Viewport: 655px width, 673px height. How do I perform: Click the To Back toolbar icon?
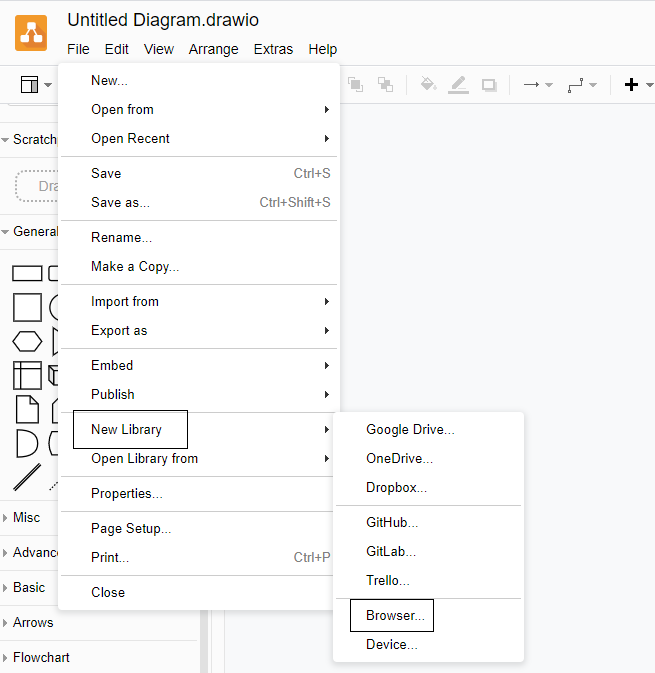click(x=385, y=85)
